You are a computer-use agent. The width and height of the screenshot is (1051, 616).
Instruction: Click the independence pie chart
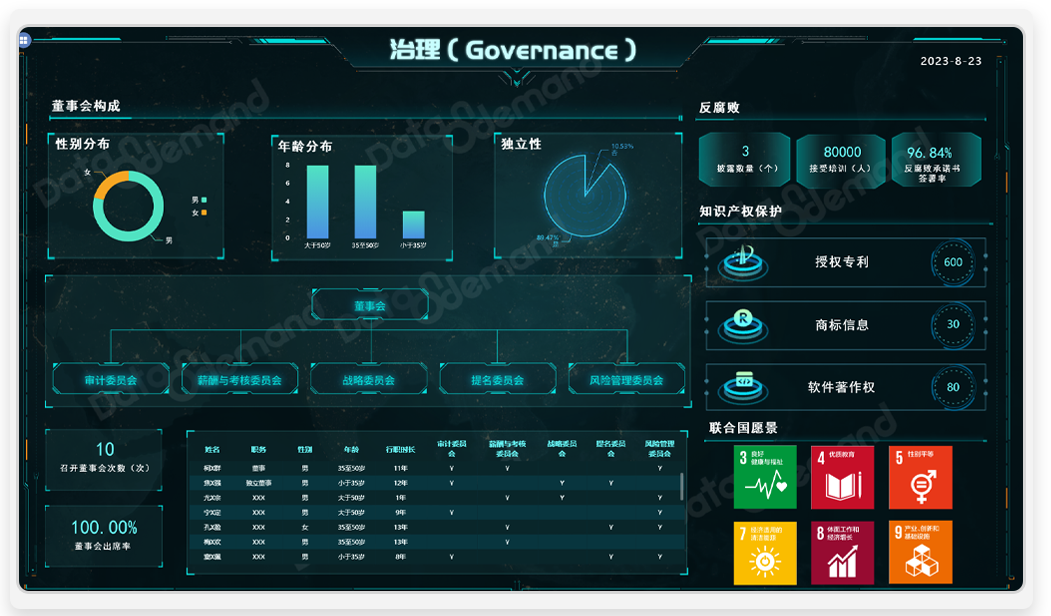coord(585,195)
